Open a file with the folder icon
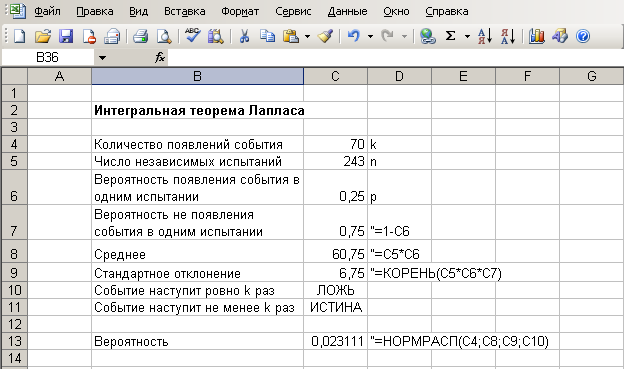The image size is (624, 370). pos(43,36)
